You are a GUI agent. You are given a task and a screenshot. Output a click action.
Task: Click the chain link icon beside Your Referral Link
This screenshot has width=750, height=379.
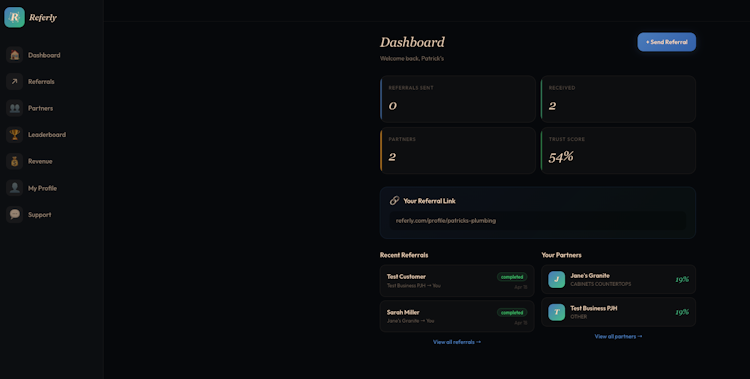pos(394,201)
